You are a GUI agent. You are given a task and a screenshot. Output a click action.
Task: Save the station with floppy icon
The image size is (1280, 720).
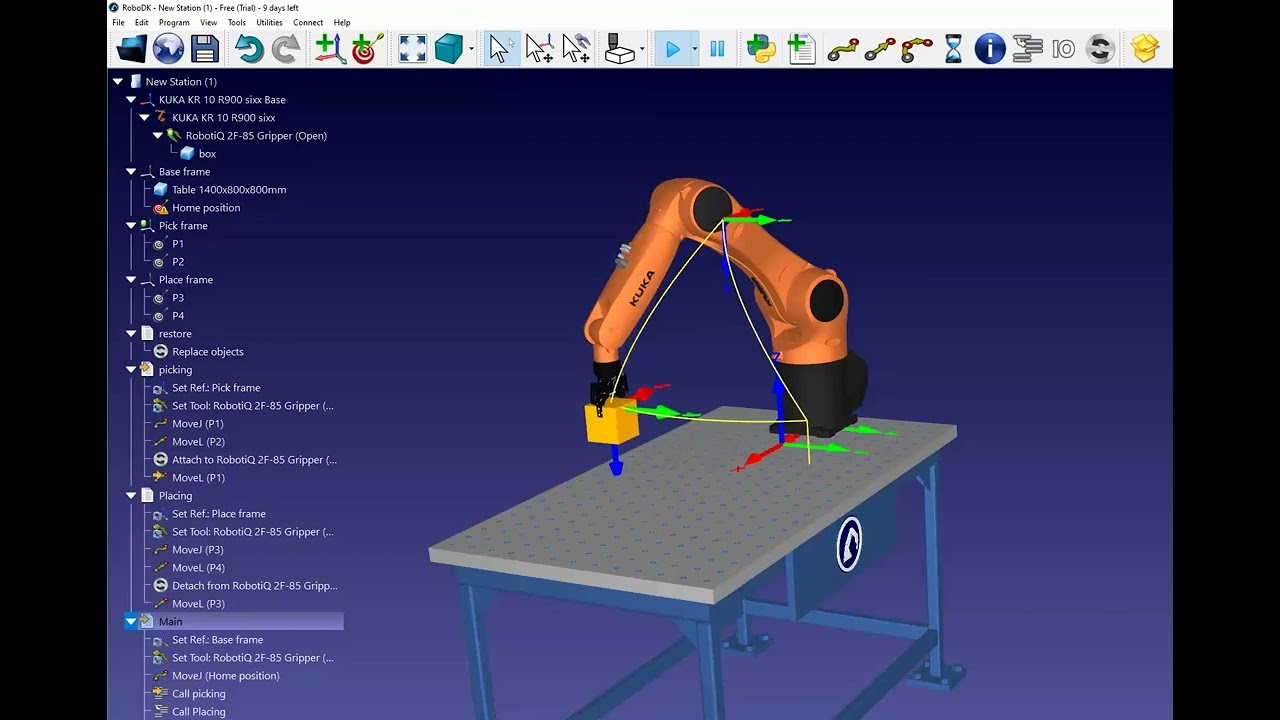pyautogui.click(x=205, y=48)
